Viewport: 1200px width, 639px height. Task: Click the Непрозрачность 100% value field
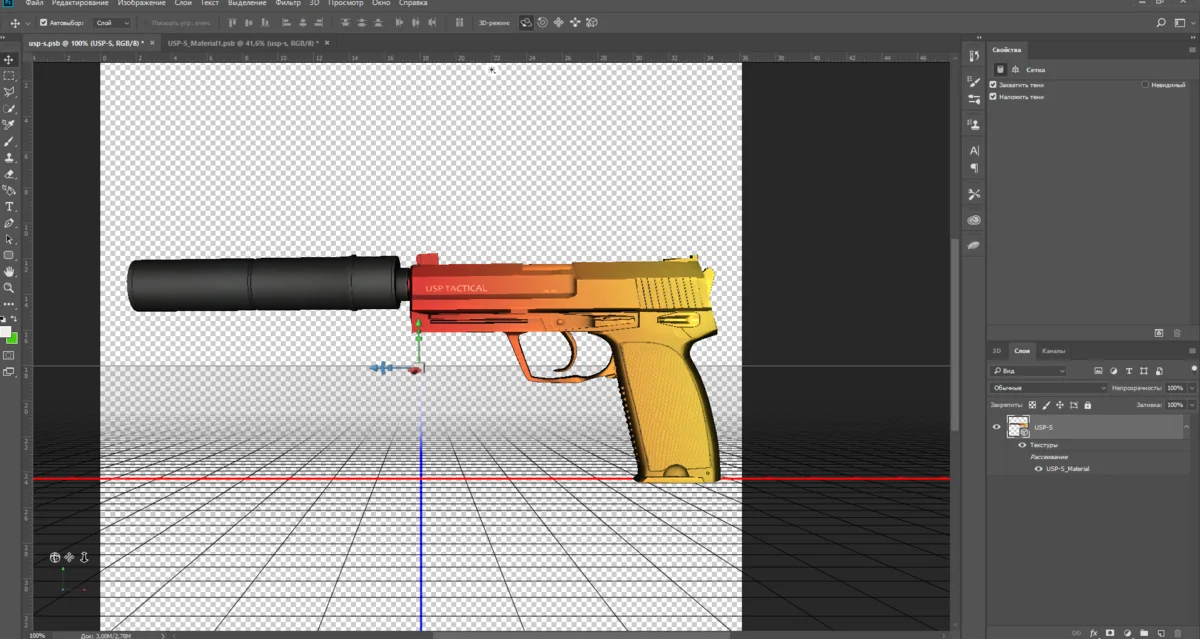pos(1175,388)
